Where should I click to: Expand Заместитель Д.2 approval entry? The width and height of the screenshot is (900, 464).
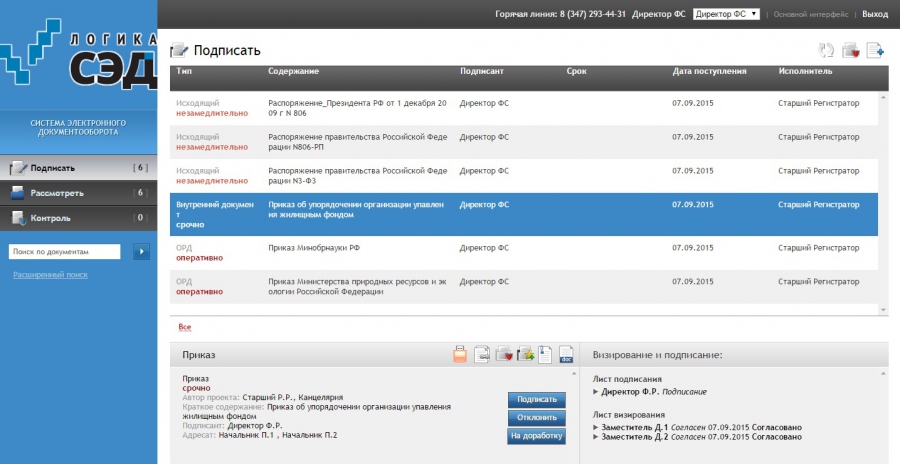point(595,437)
